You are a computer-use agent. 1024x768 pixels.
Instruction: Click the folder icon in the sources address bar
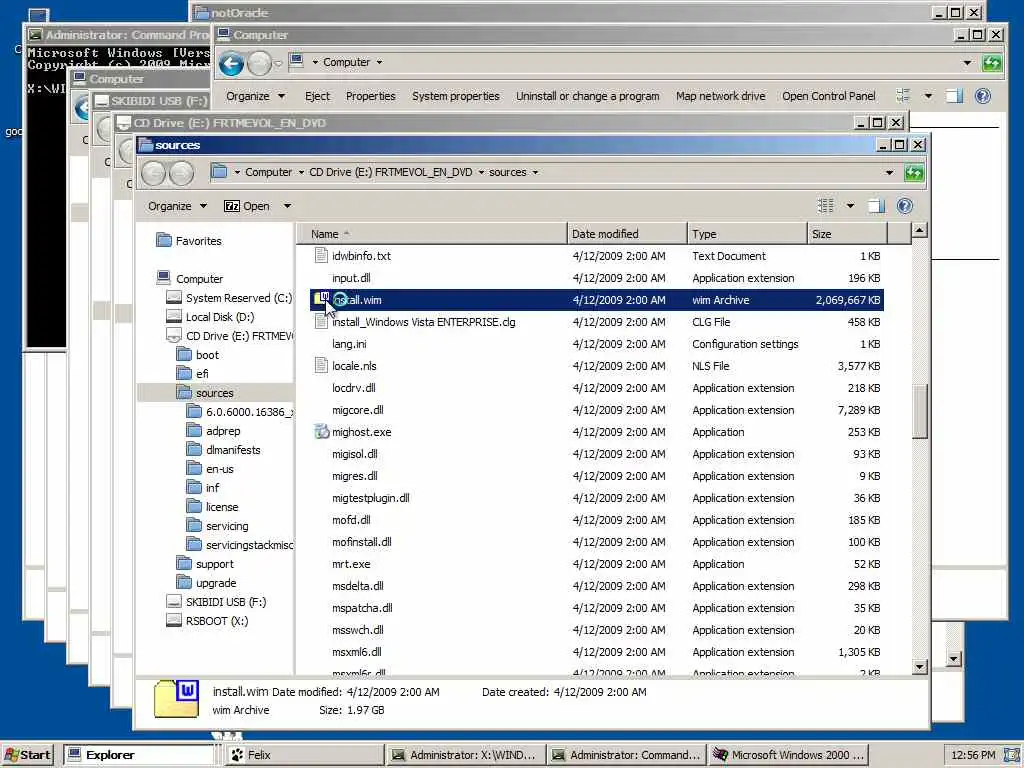click(x=219, y=172)
